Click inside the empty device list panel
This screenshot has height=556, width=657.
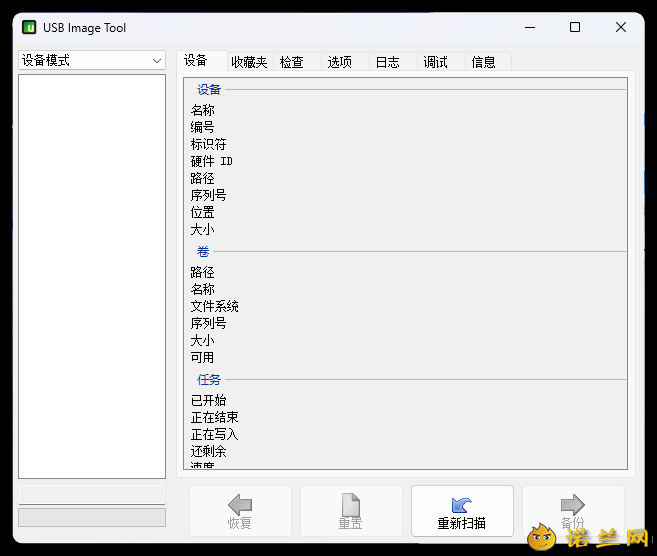click(x=92, y=276)
